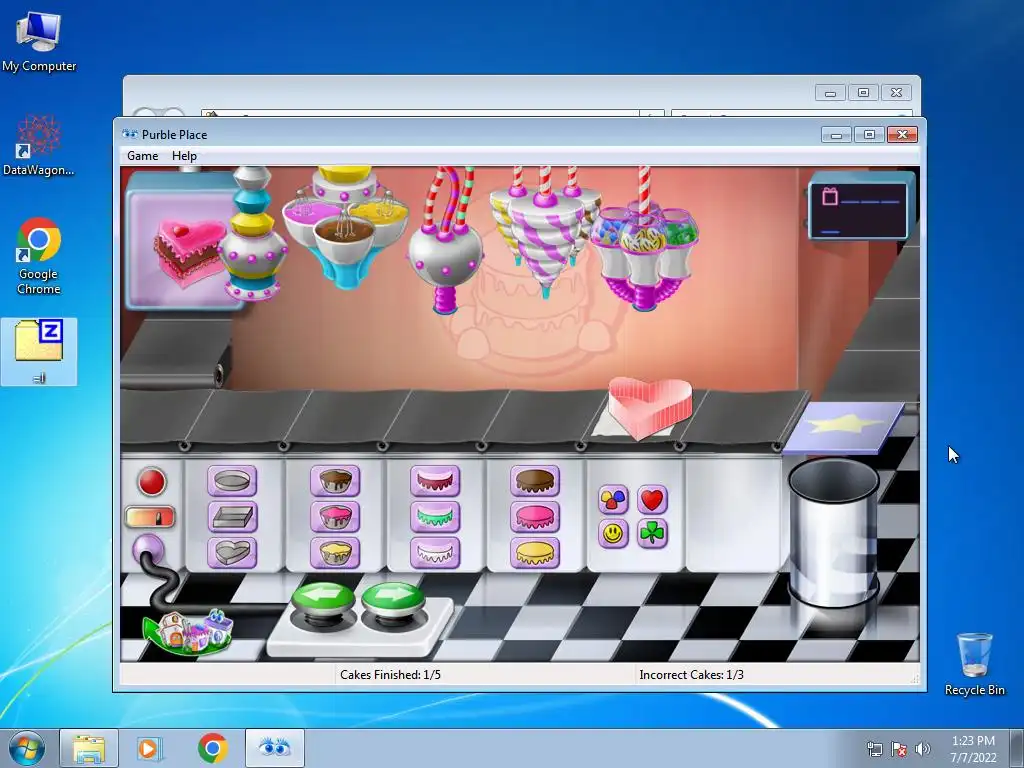Open DataWagon desktop shortcut
This screenshot has width=1024, height=768.
pyautogui.click(x=39, y=145)
